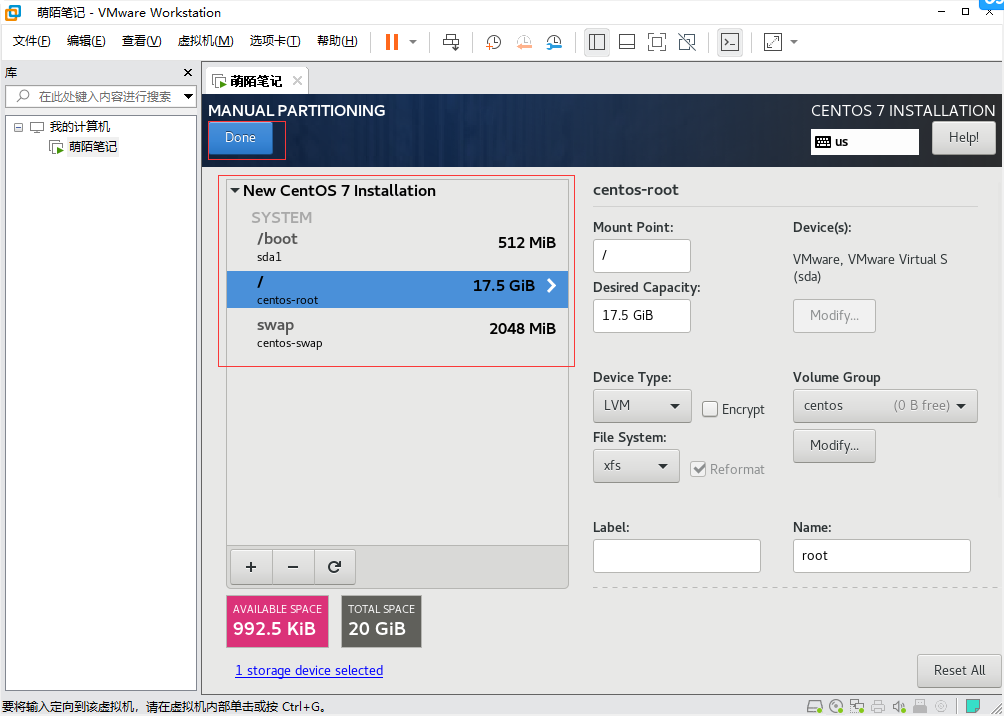The image size is (1004, 716).
Task: Click the Label input field
Action: click(x=677, y=556)
